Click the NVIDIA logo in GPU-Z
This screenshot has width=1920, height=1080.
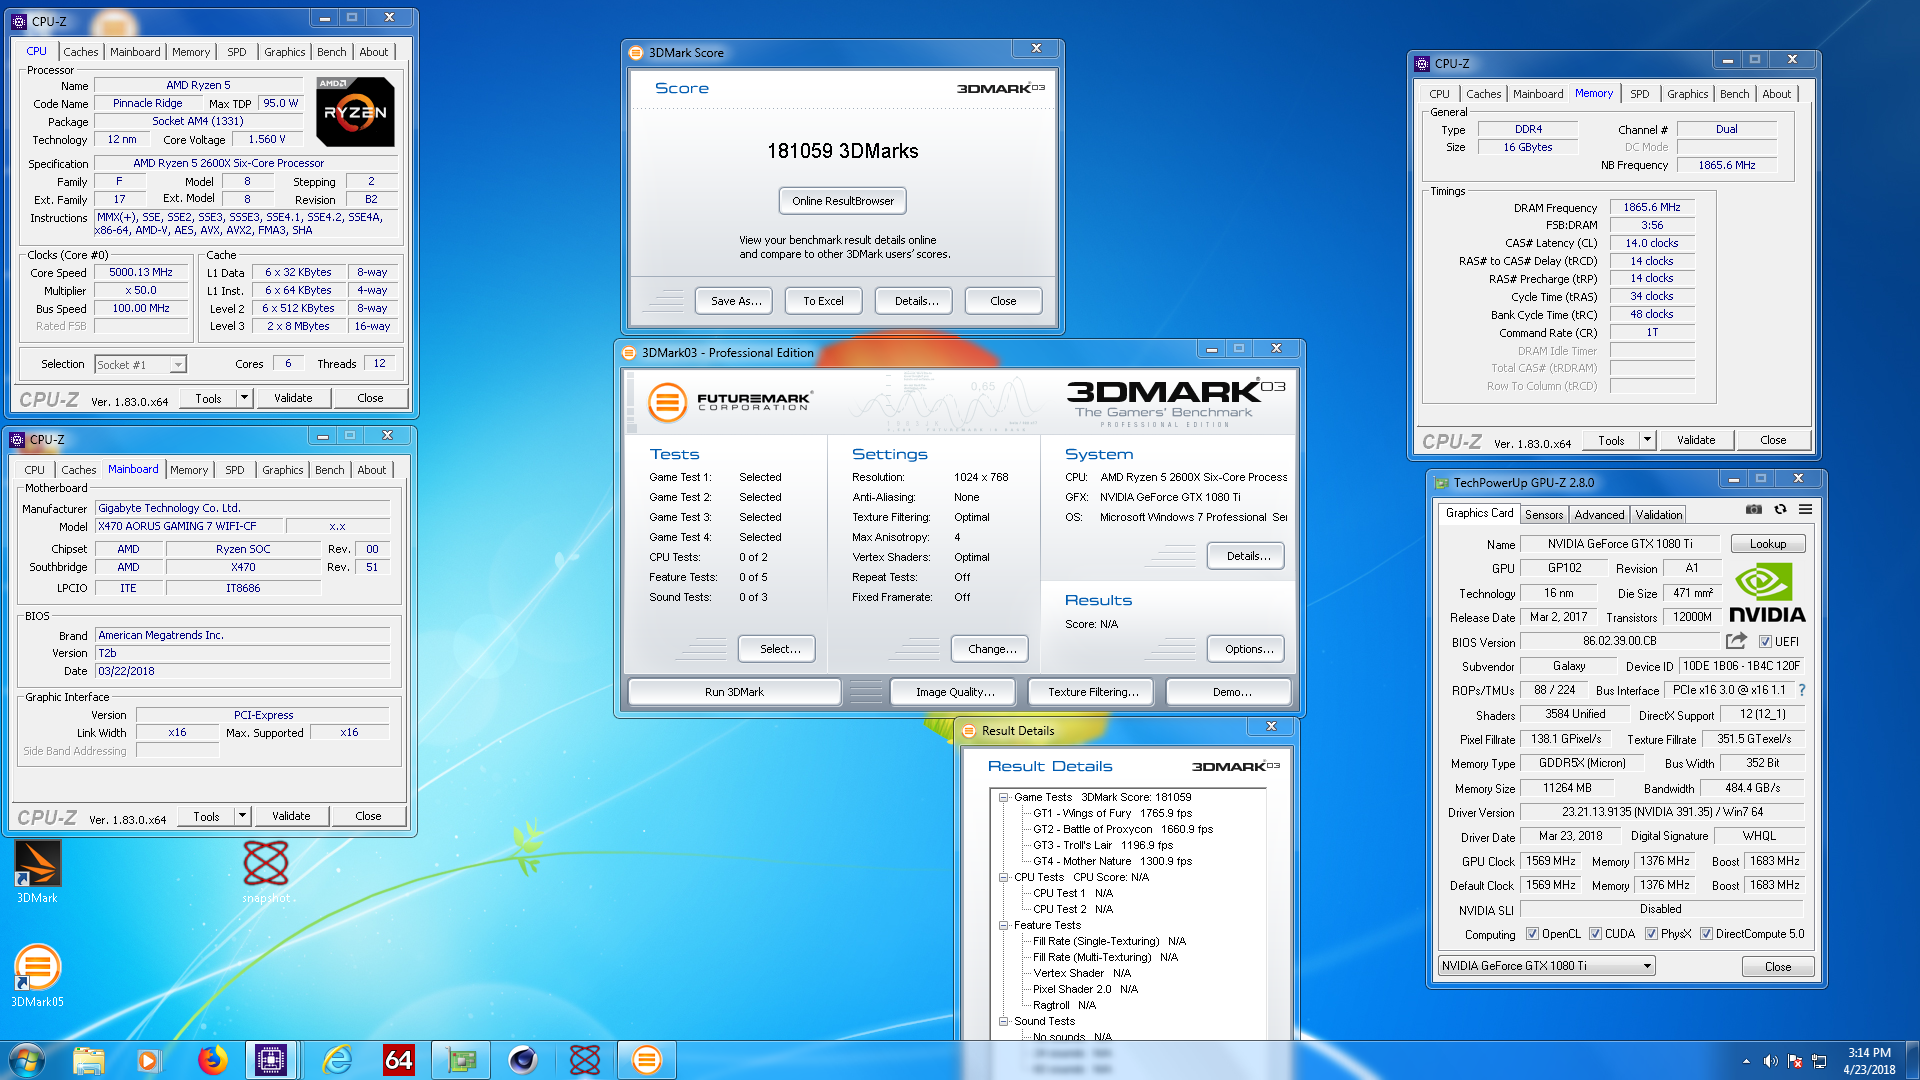[x=1767, y=593]
